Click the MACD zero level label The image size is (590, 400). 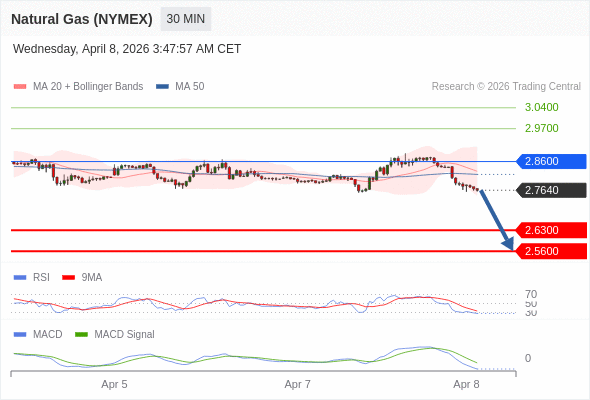528,358
